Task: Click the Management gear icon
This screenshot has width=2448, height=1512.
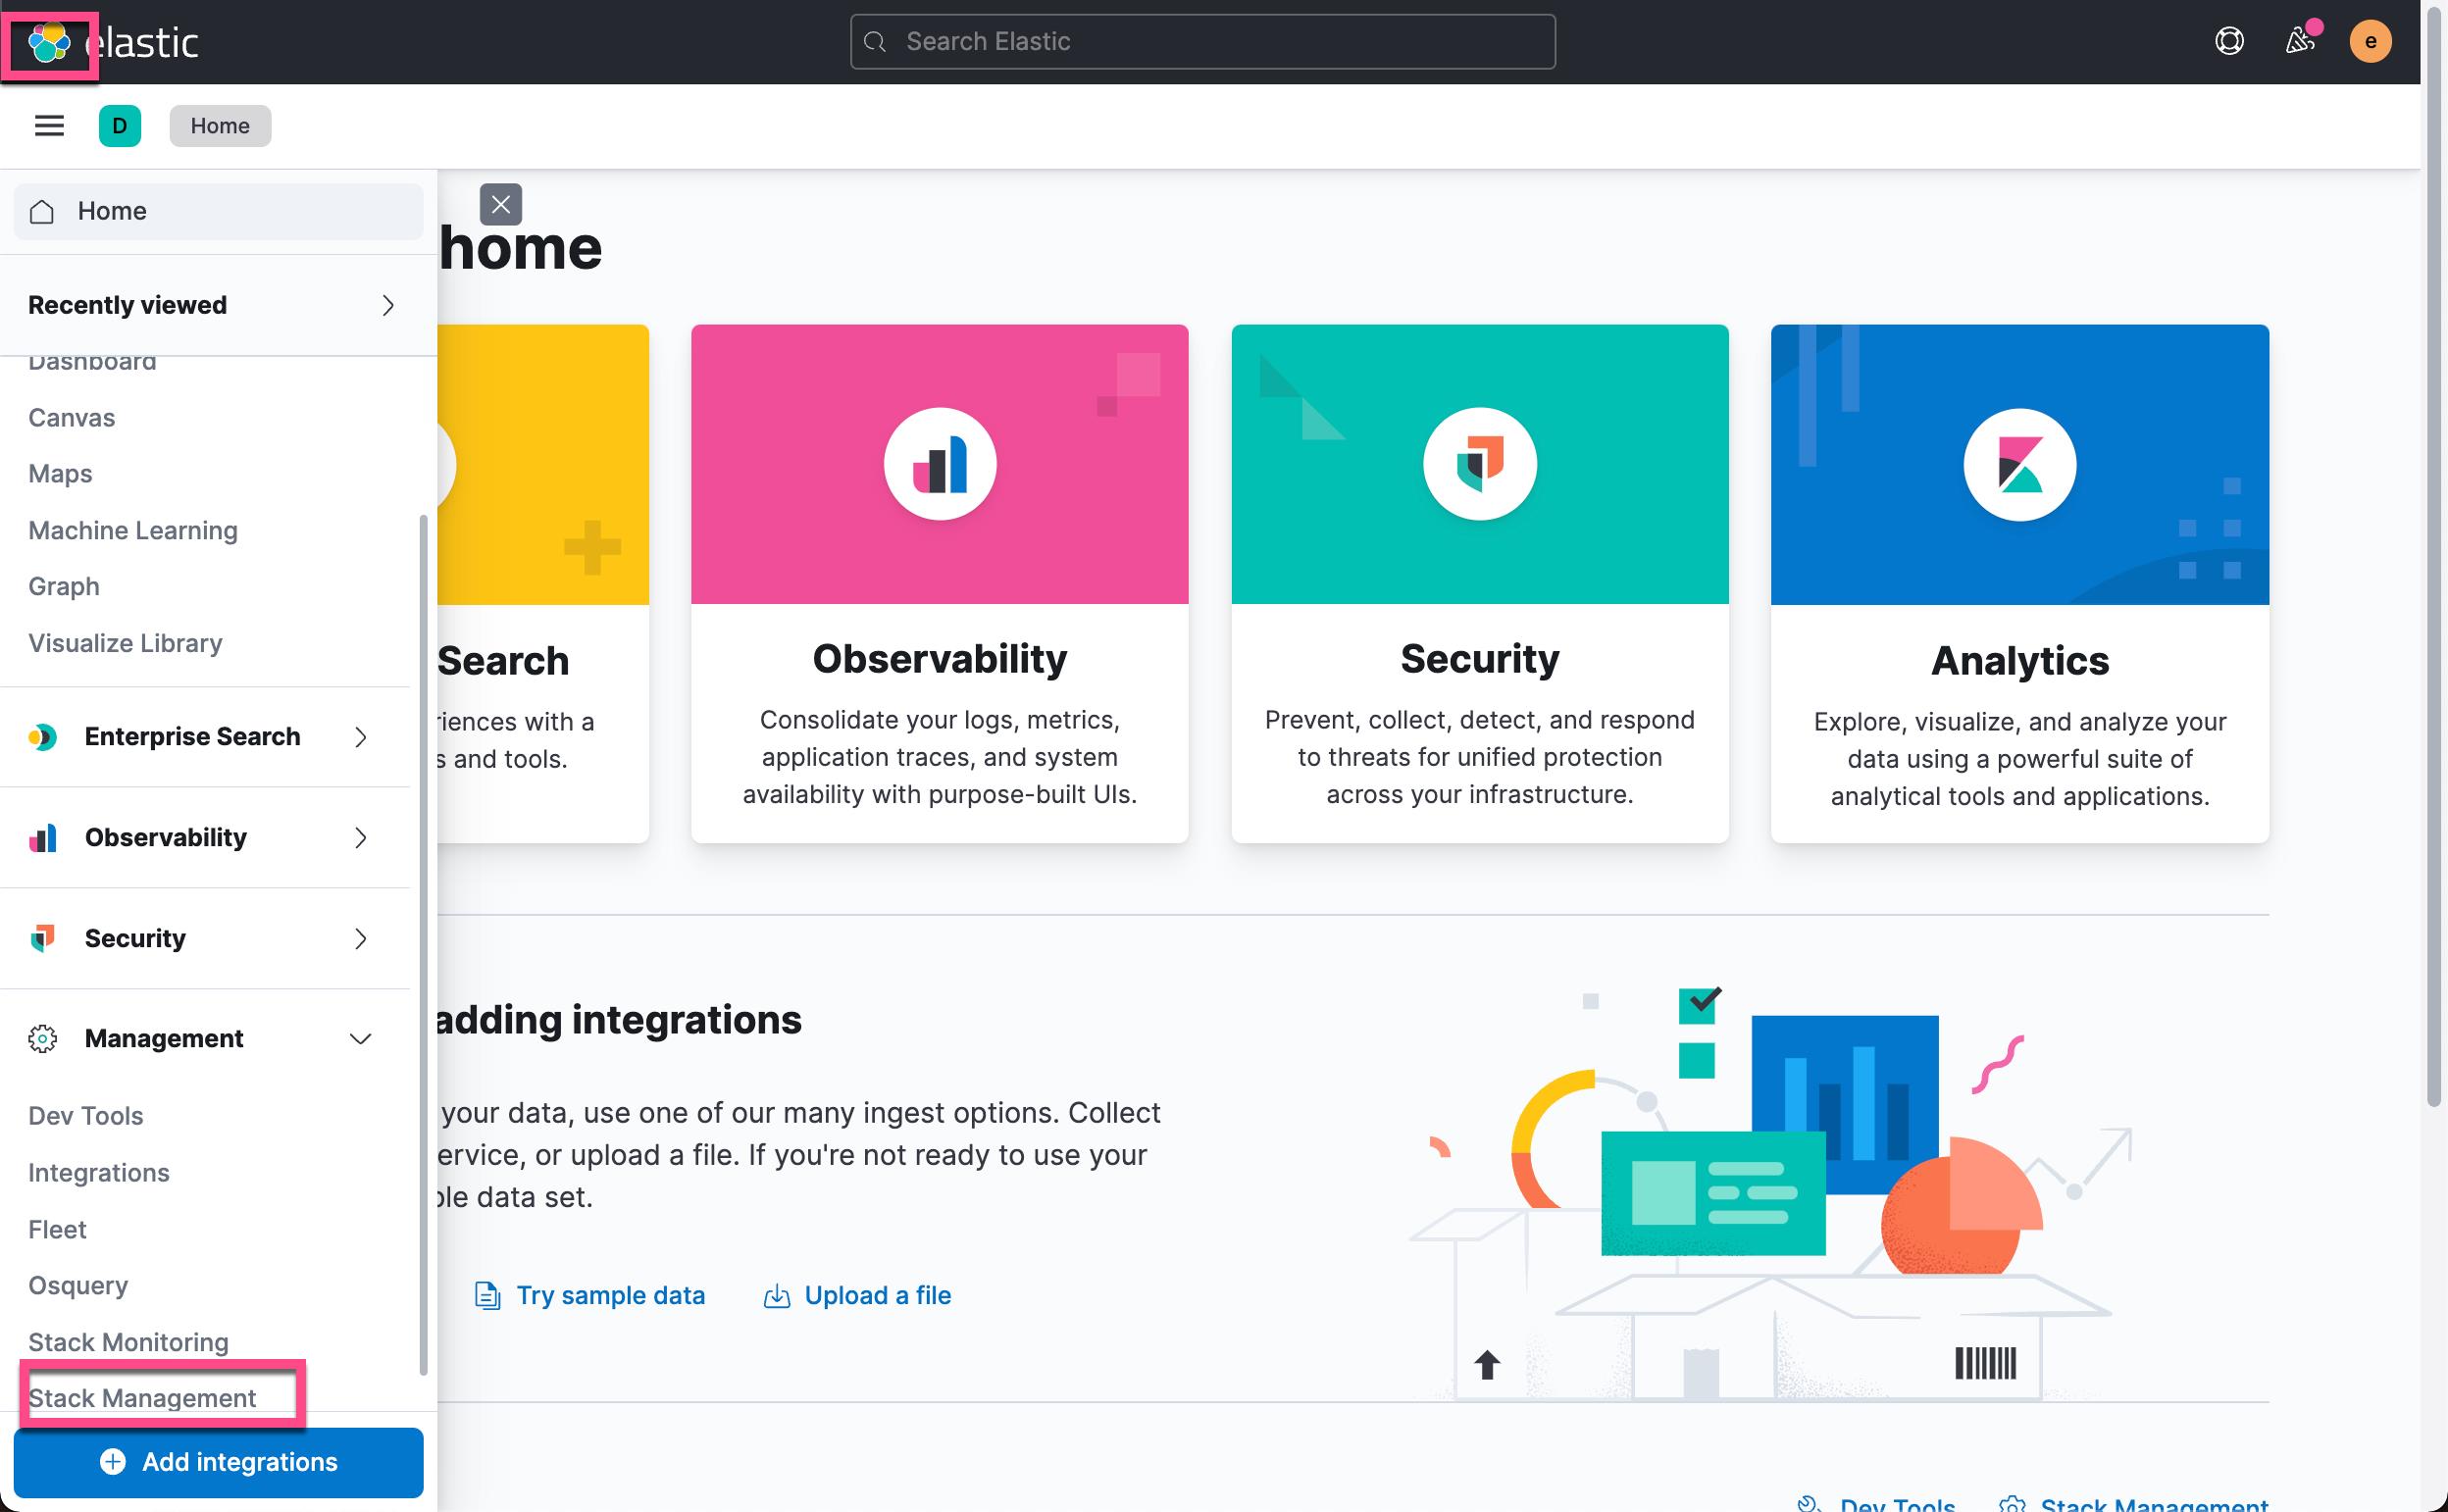Action: coord(42,1039)
